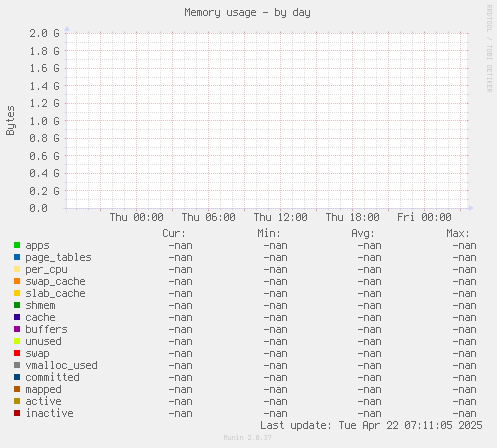Click the purple buffers legend swatch
Image resolution: width=497 pixels, height=448 pixels.
click(x=17, y=329)
